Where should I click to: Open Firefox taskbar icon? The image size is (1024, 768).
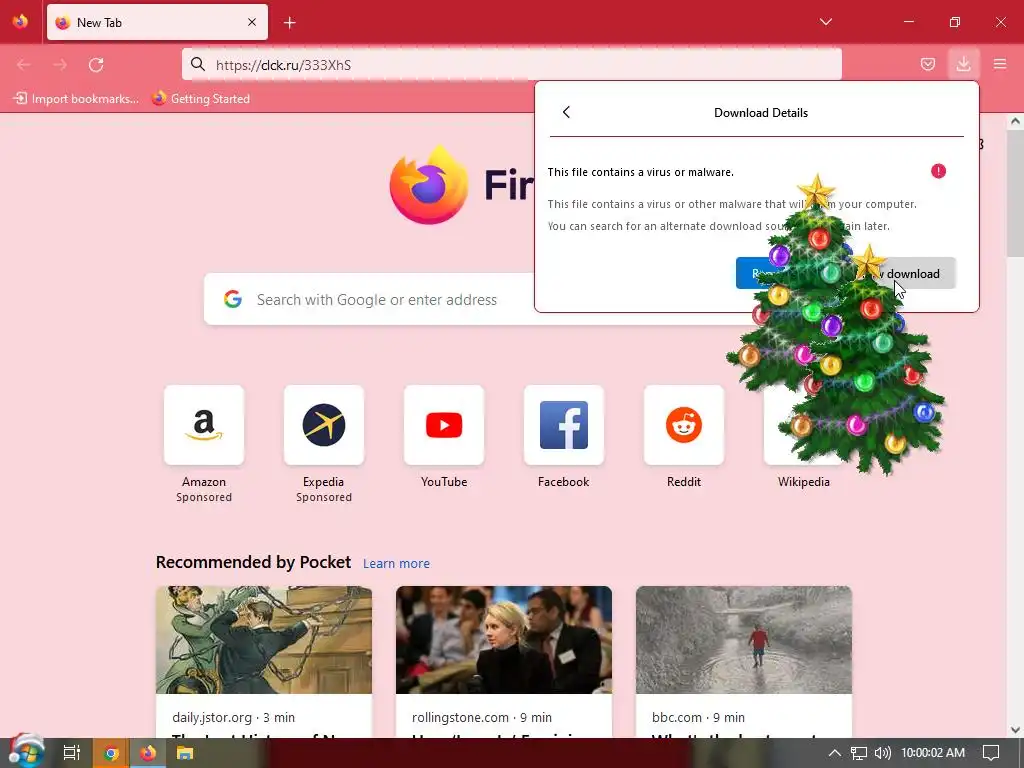148,753
